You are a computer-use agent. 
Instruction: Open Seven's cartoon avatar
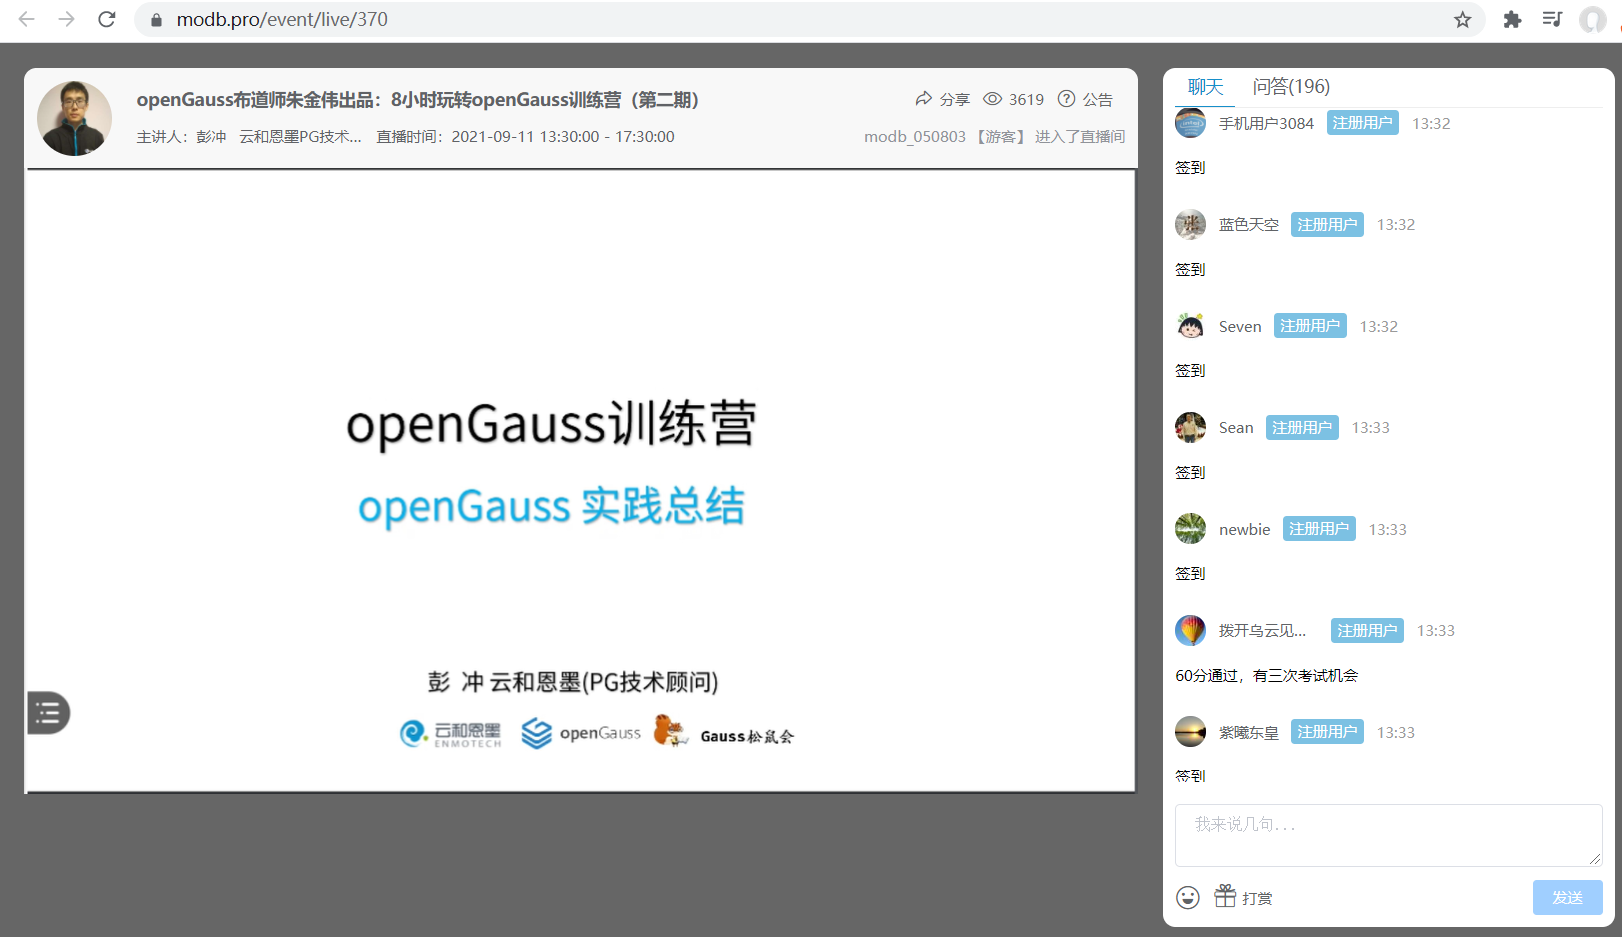[1190, 326]
